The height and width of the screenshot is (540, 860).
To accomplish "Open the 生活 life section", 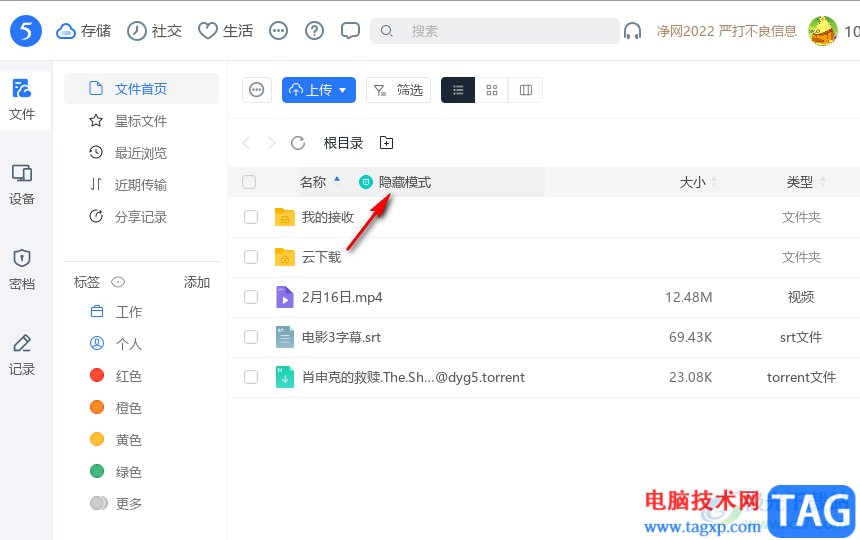I will (225, 31).
